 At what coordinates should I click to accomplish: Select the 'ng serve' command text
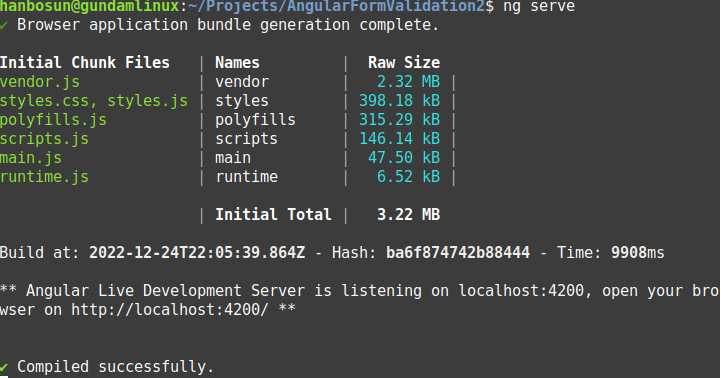539,6
